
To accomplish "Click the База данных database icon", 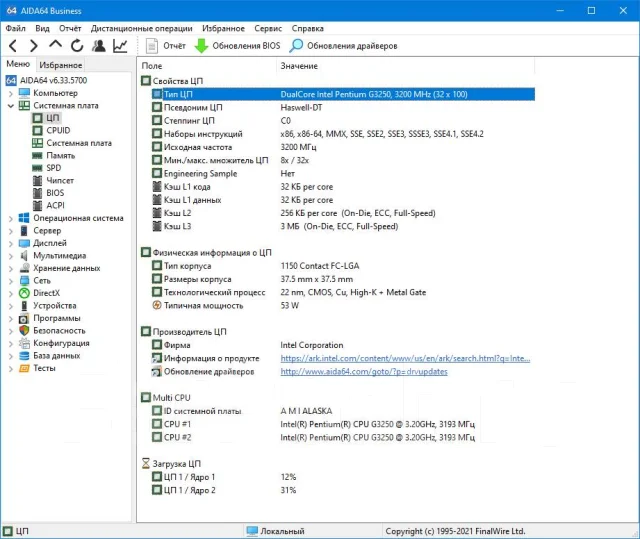I will (x=24, y=356).
